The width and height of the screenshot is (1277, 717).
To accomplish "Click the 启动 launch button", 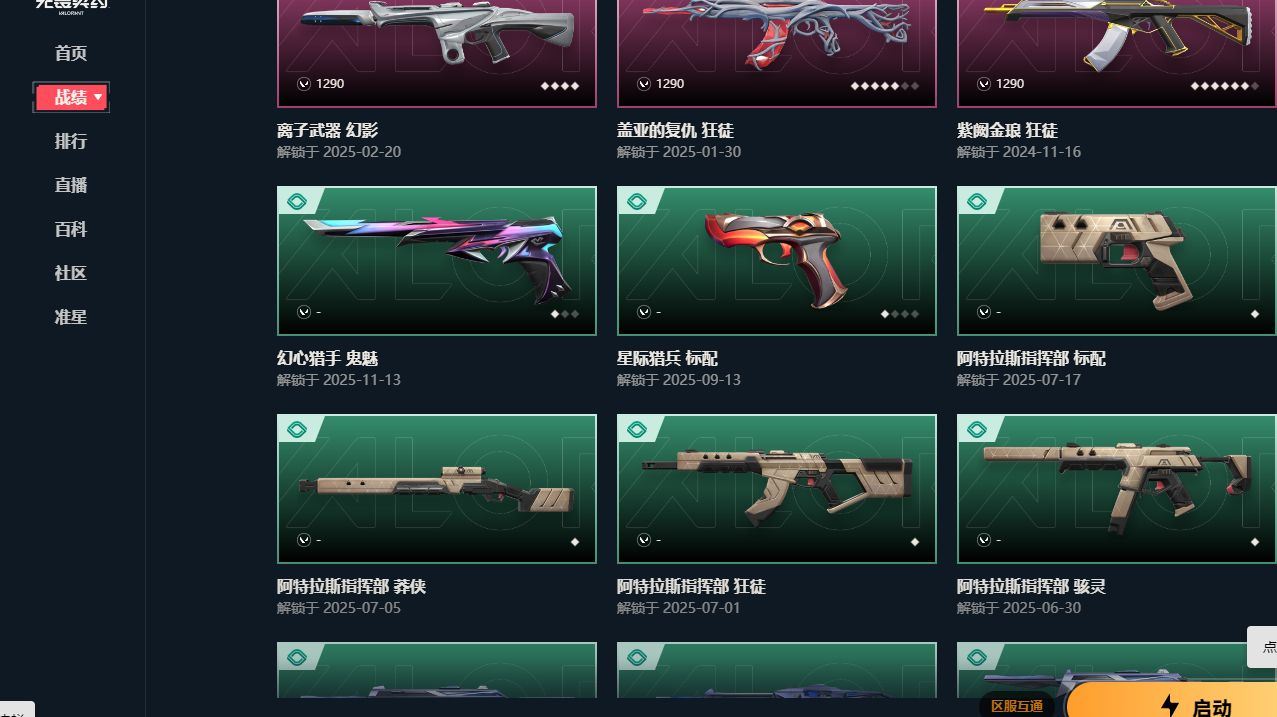I will (x=1171, y=702).
